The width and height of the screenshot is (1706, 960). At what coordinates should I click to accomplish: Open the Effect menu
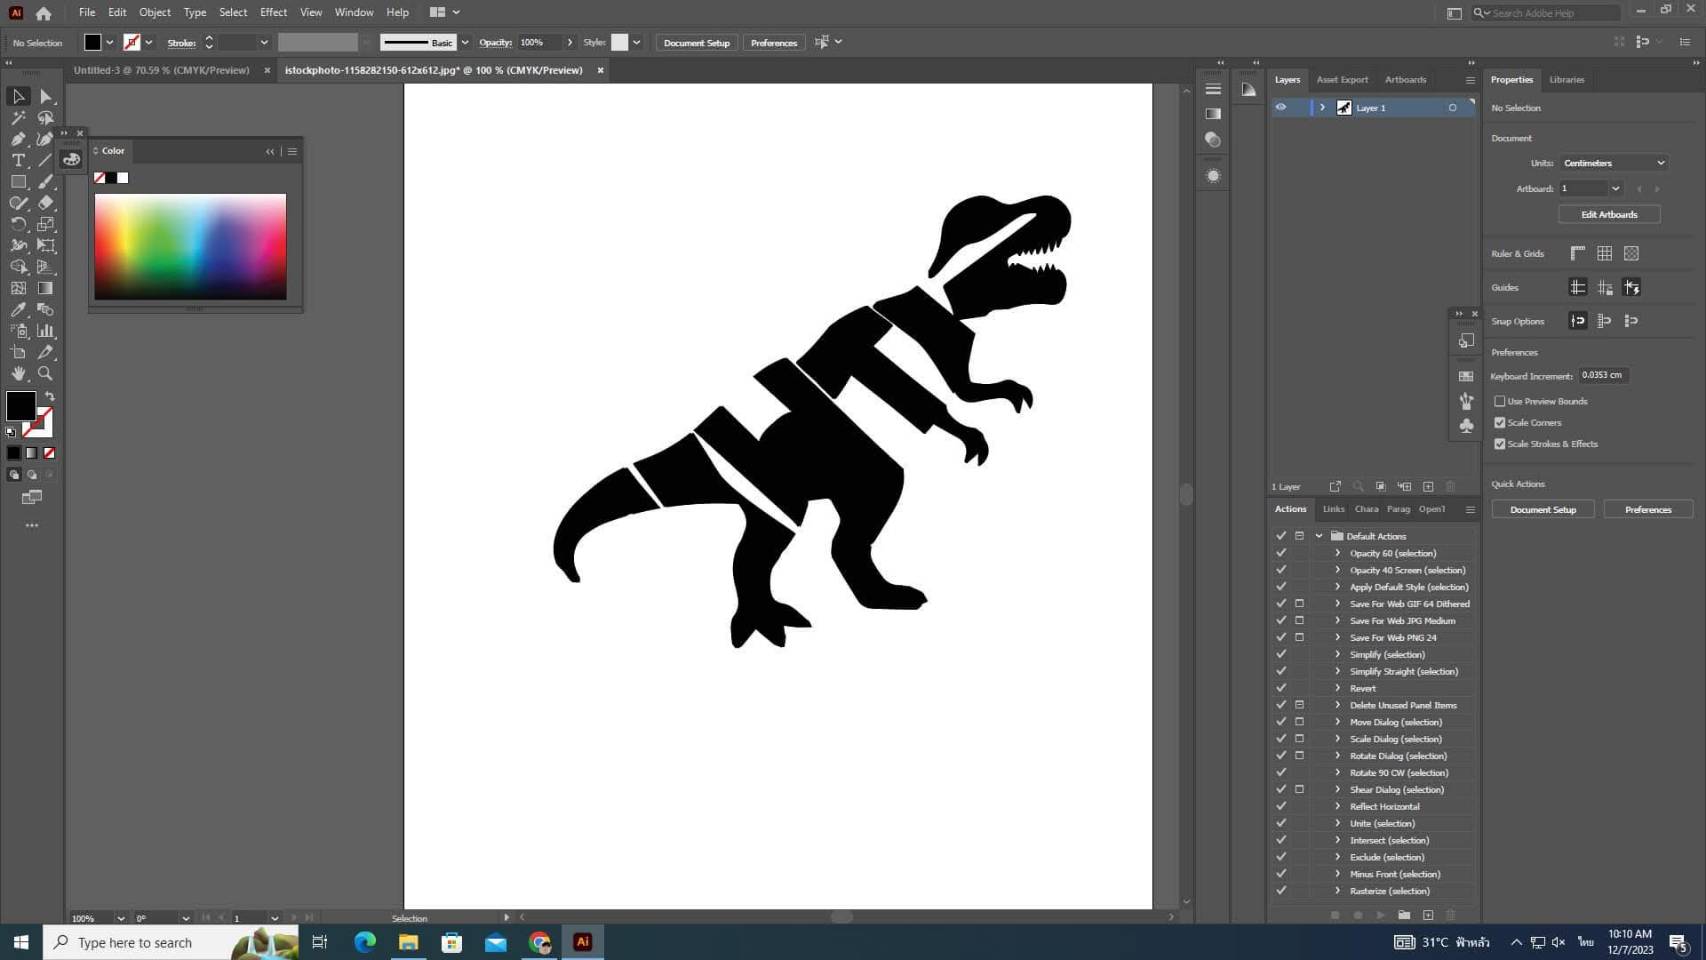273,12
